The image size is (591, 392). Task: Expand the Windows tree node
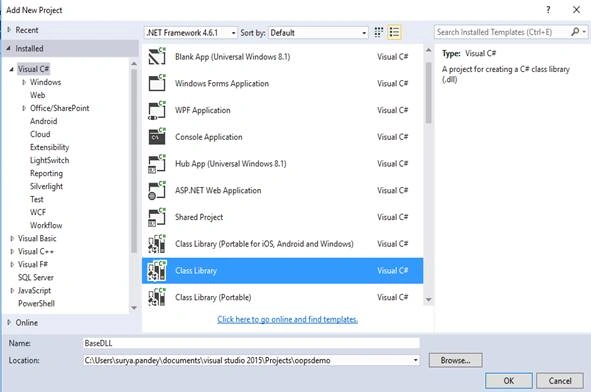(x=24, y=82)
